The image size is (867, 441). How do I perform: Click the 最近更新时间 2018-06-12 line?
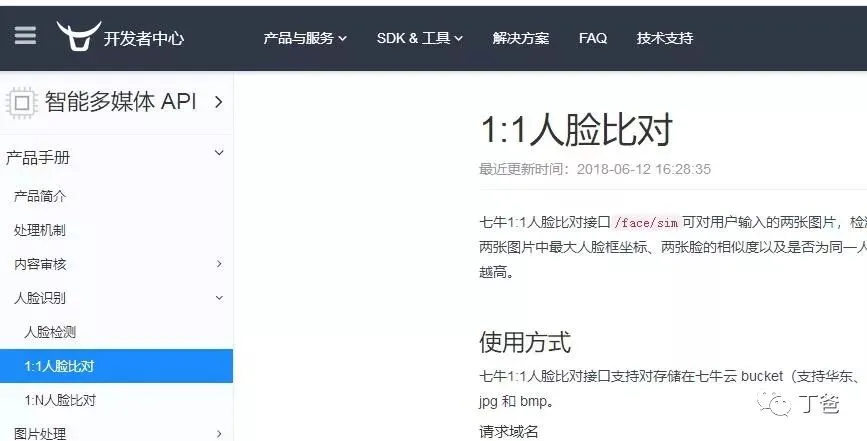click(595, 169)
